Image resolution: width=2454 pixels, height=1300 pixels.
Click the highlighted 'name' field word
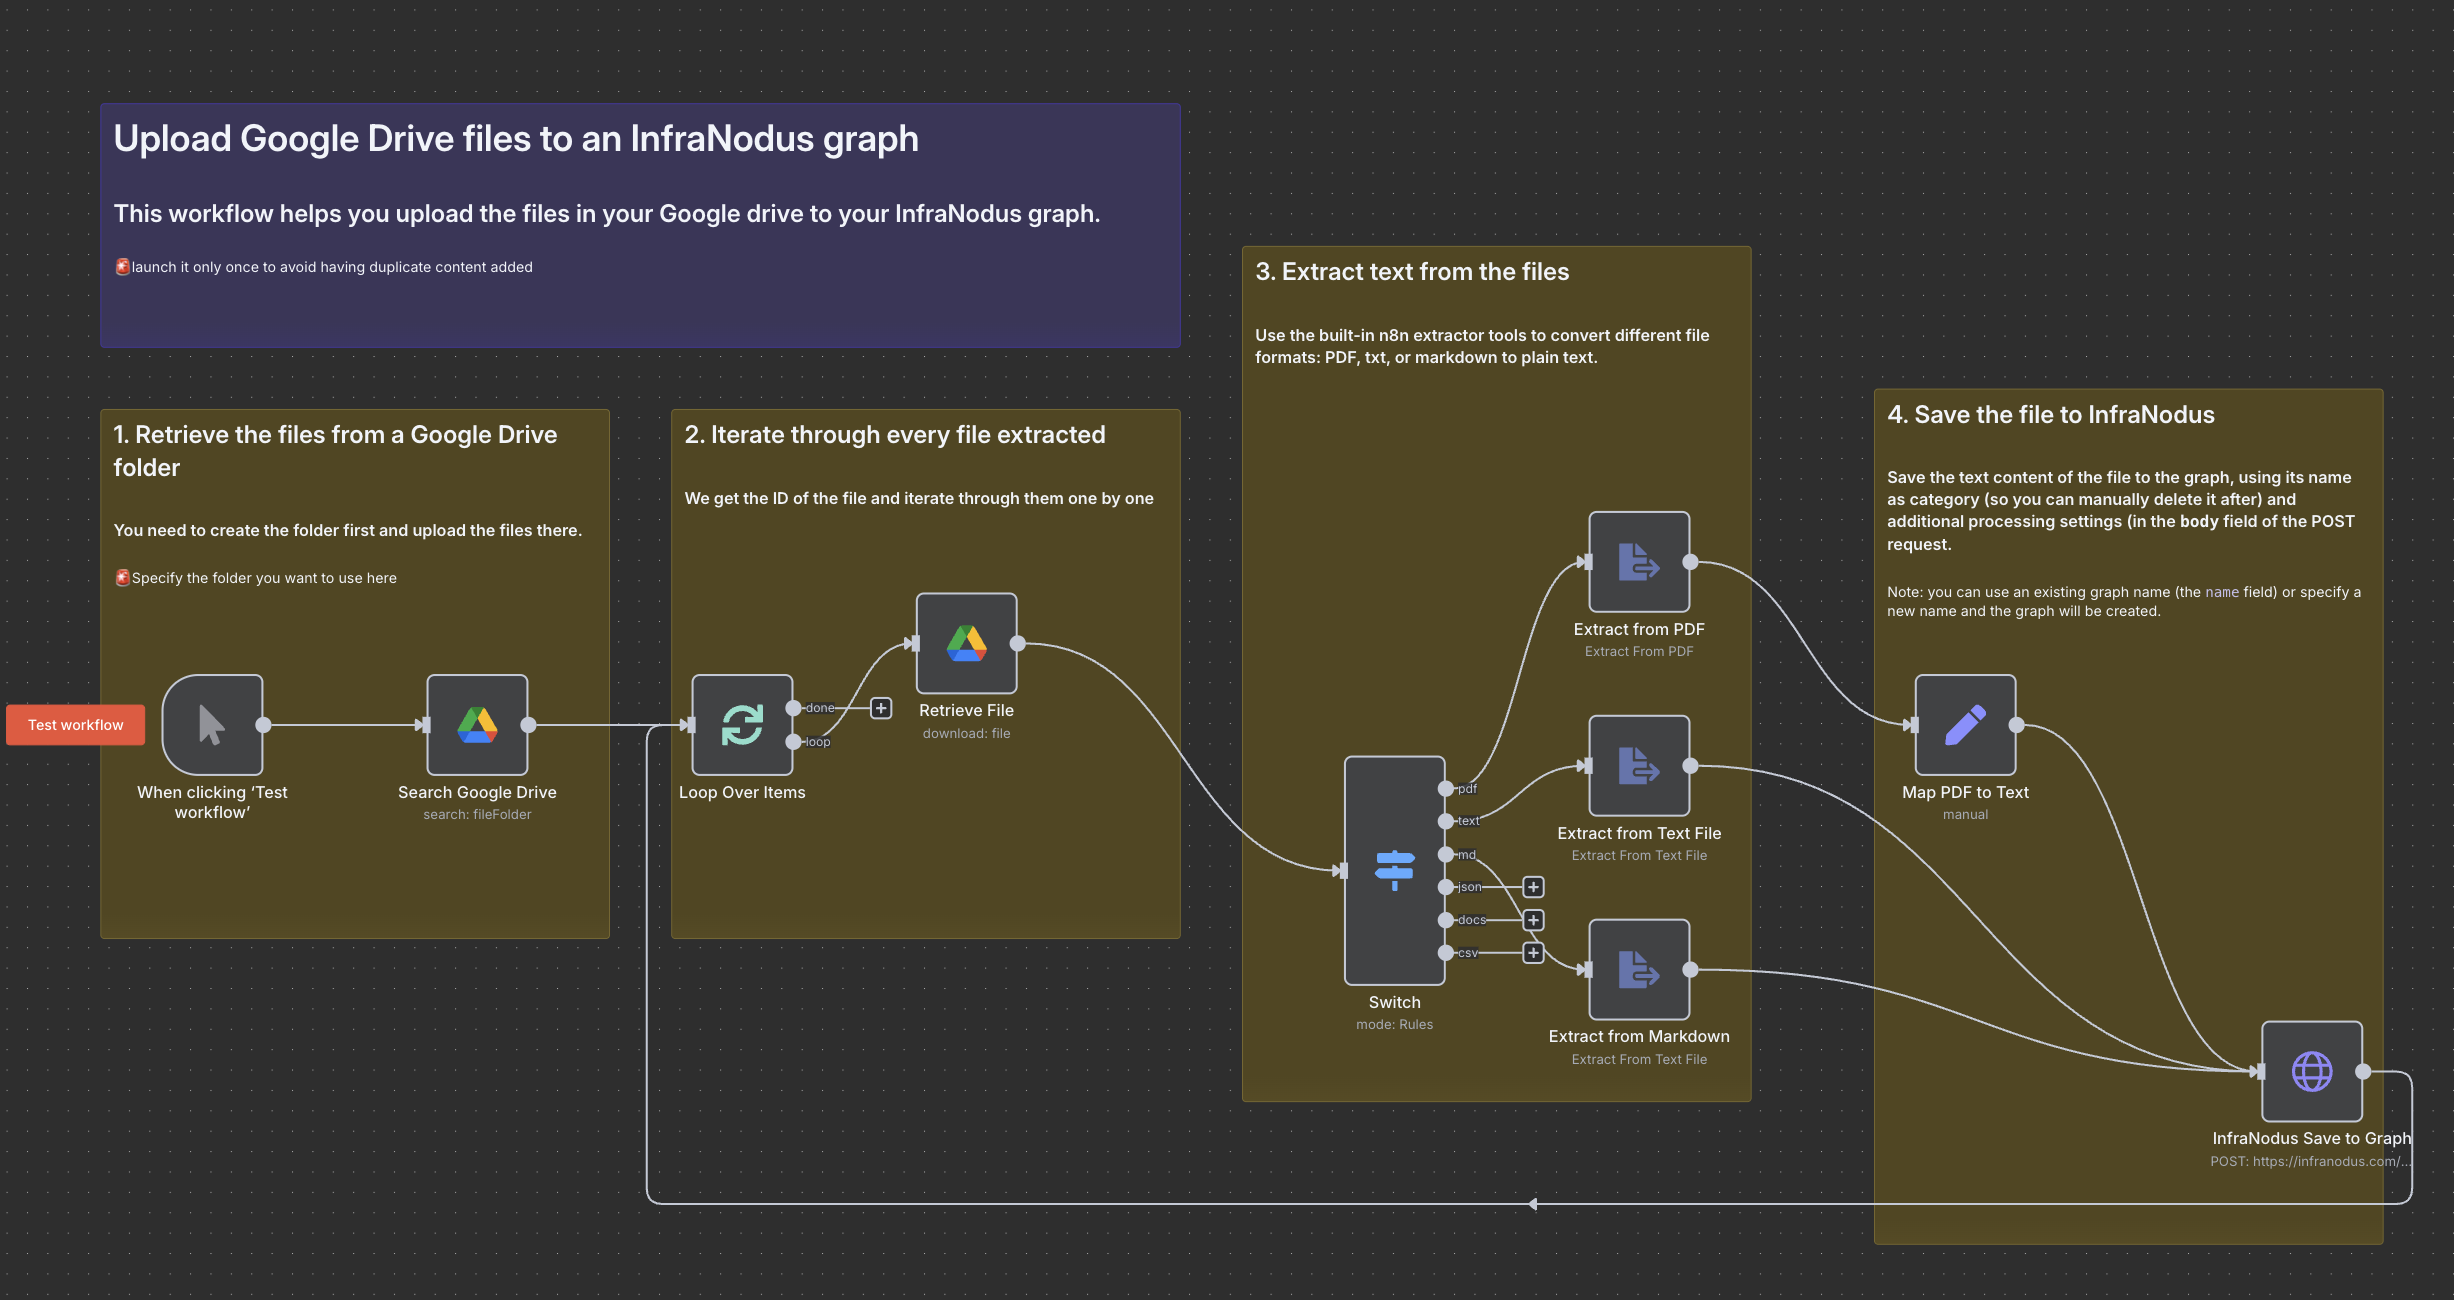point(2222,592)
